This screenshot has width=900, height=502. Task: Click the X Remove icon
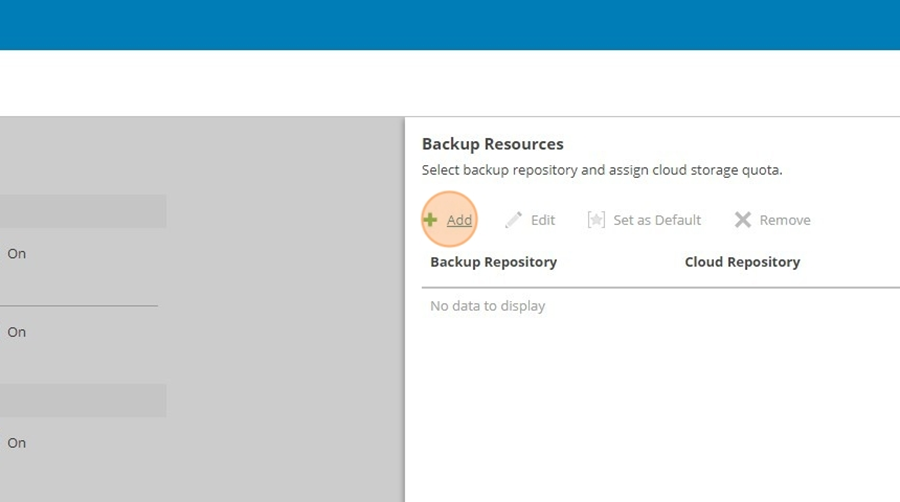(x=742, y=220)
